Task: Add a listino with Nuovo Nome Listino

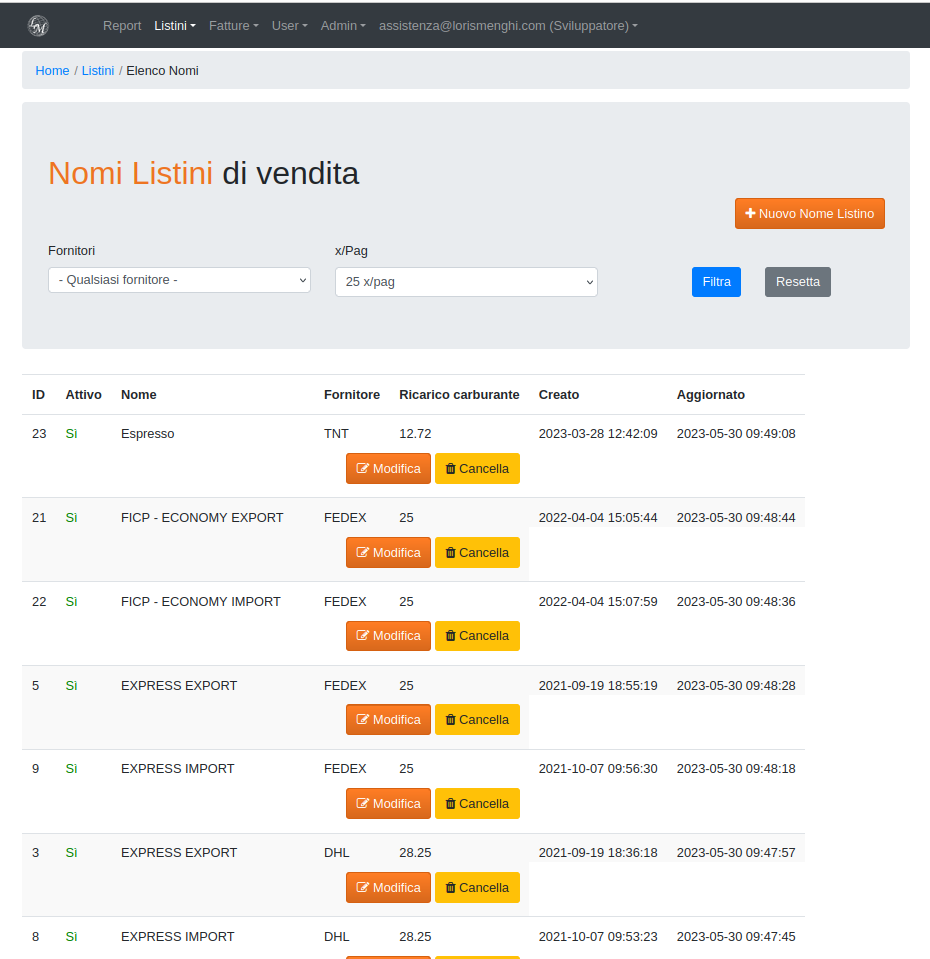Action: pos(809,214)
